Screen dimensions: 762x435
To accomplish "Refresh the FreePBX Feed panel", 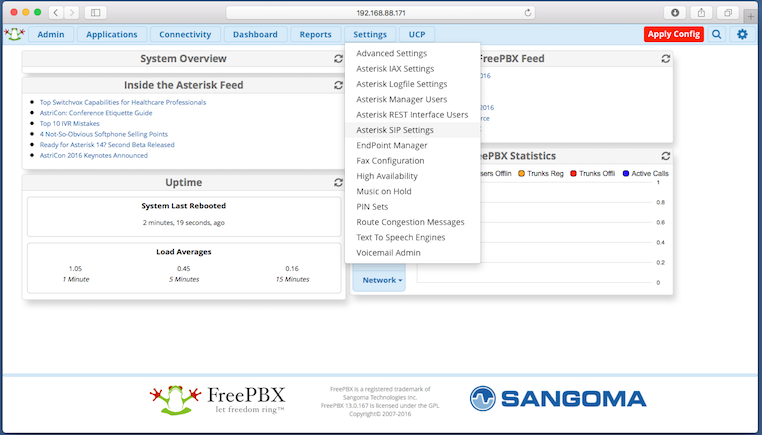I will pyautogui.click(x=665, y=59).
